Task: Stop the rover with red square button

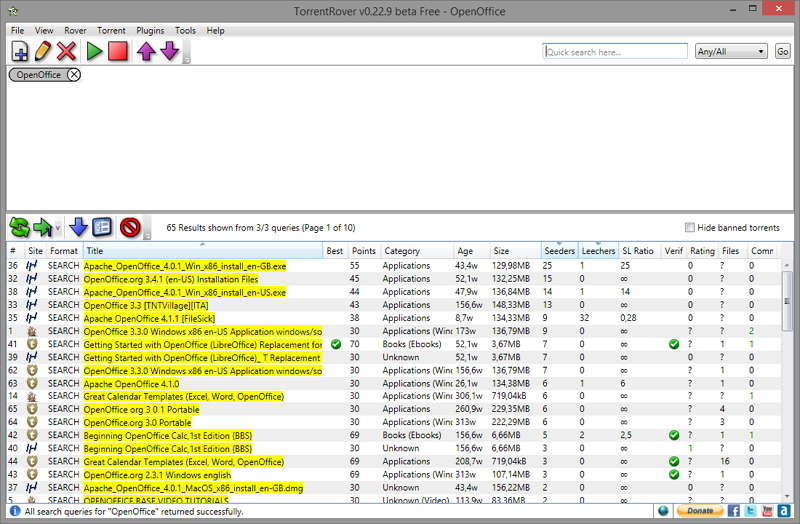Action: pos(118,52)
